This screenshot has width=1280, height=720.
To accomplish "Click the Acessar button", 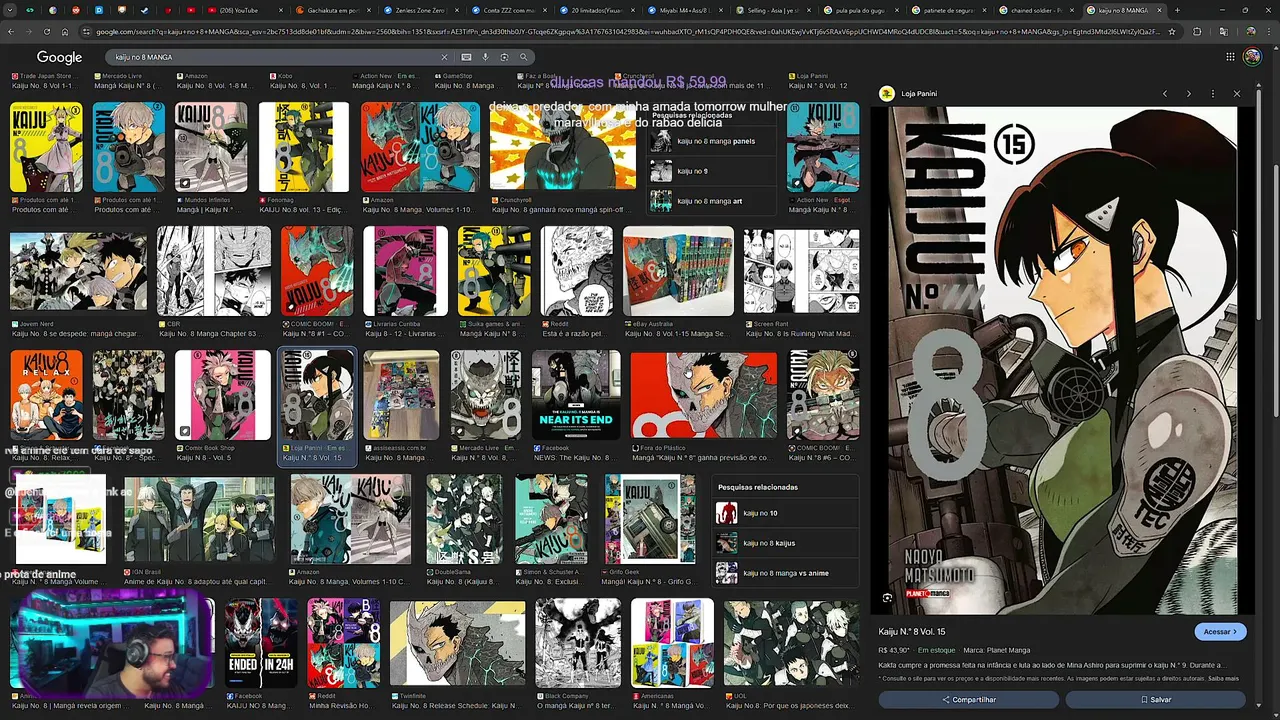I will pyautogui.click(x=1220, y=632).
